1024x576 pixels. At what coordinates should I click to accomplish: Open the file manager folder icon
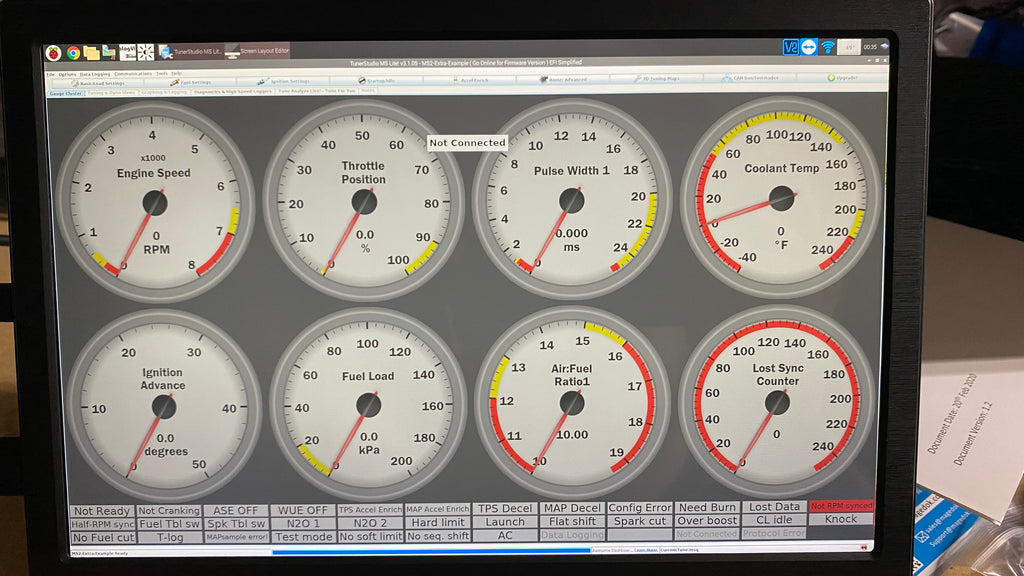[x=91, y=52]
